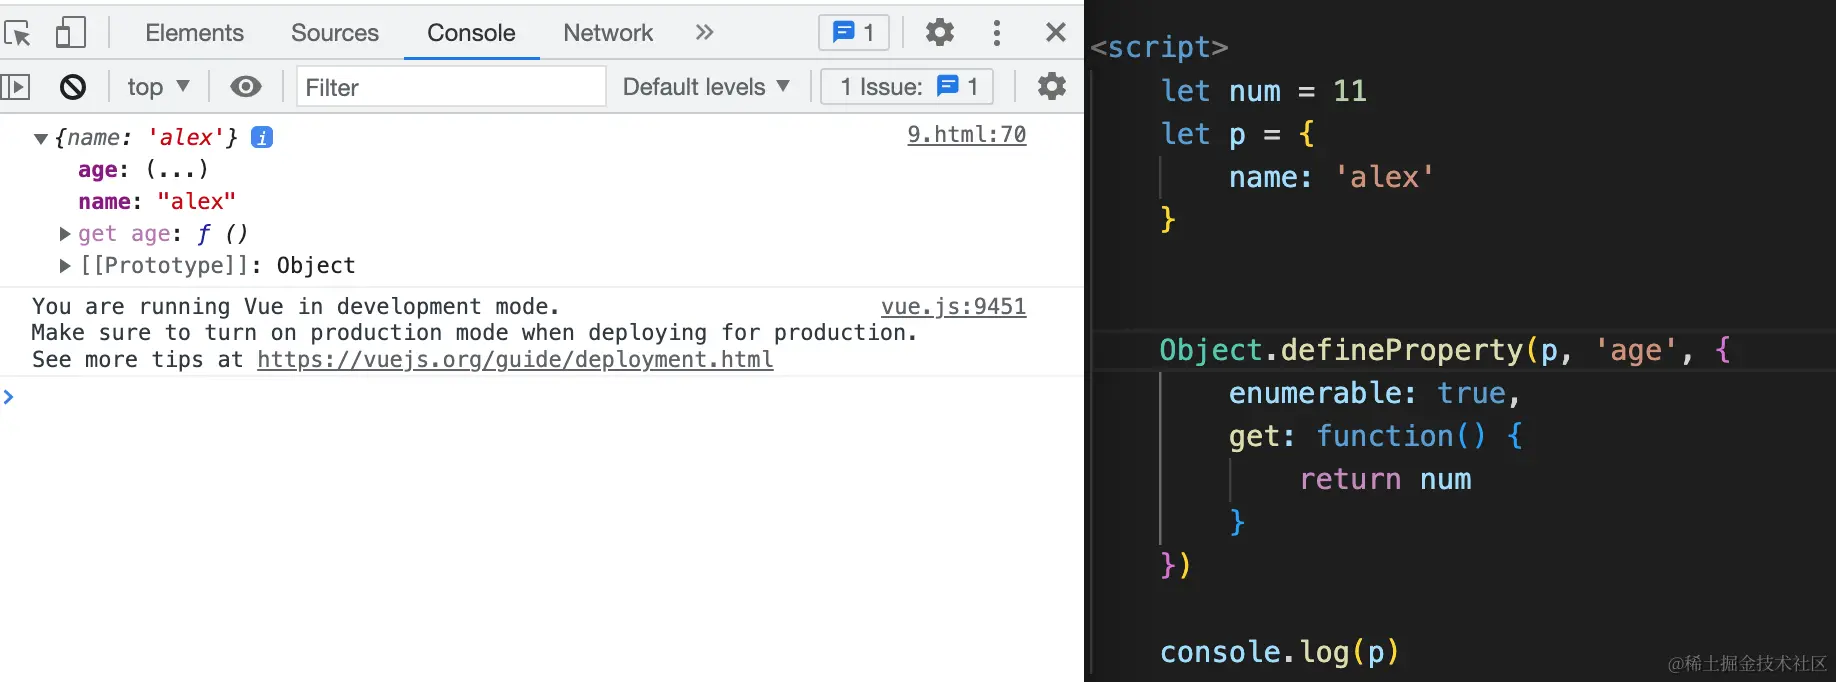Screen dimensions: 1836x682
Task: Click the 1 message issues badge
Action: (854, 32)
